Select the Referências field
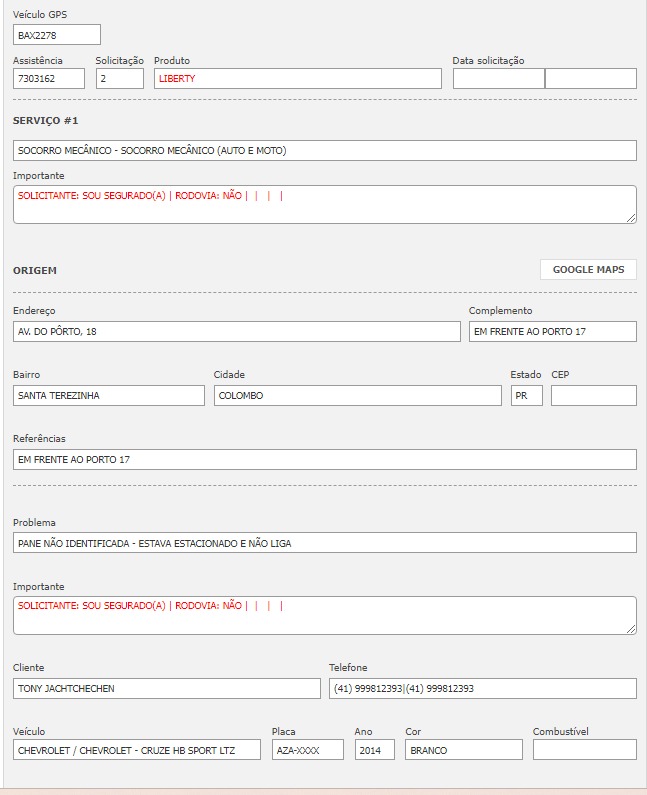This screenshot has height=795, width=647. (324, 460)
